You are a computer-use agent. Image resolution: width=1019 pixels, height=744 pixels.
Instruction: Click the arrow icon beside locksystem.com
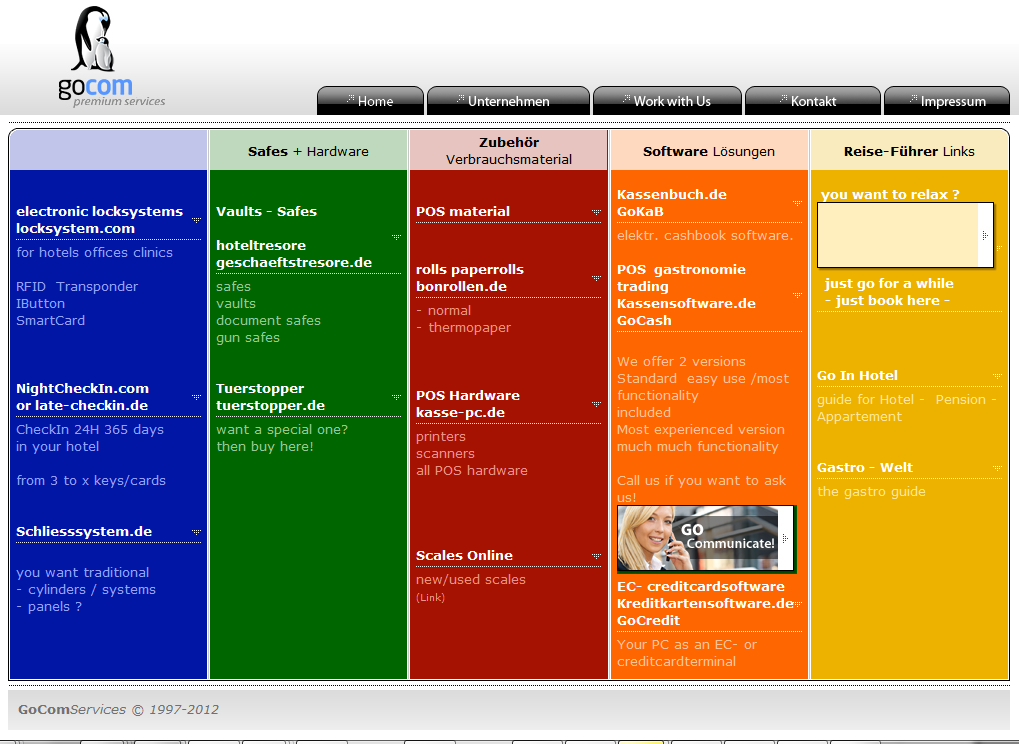coord(196,219)
